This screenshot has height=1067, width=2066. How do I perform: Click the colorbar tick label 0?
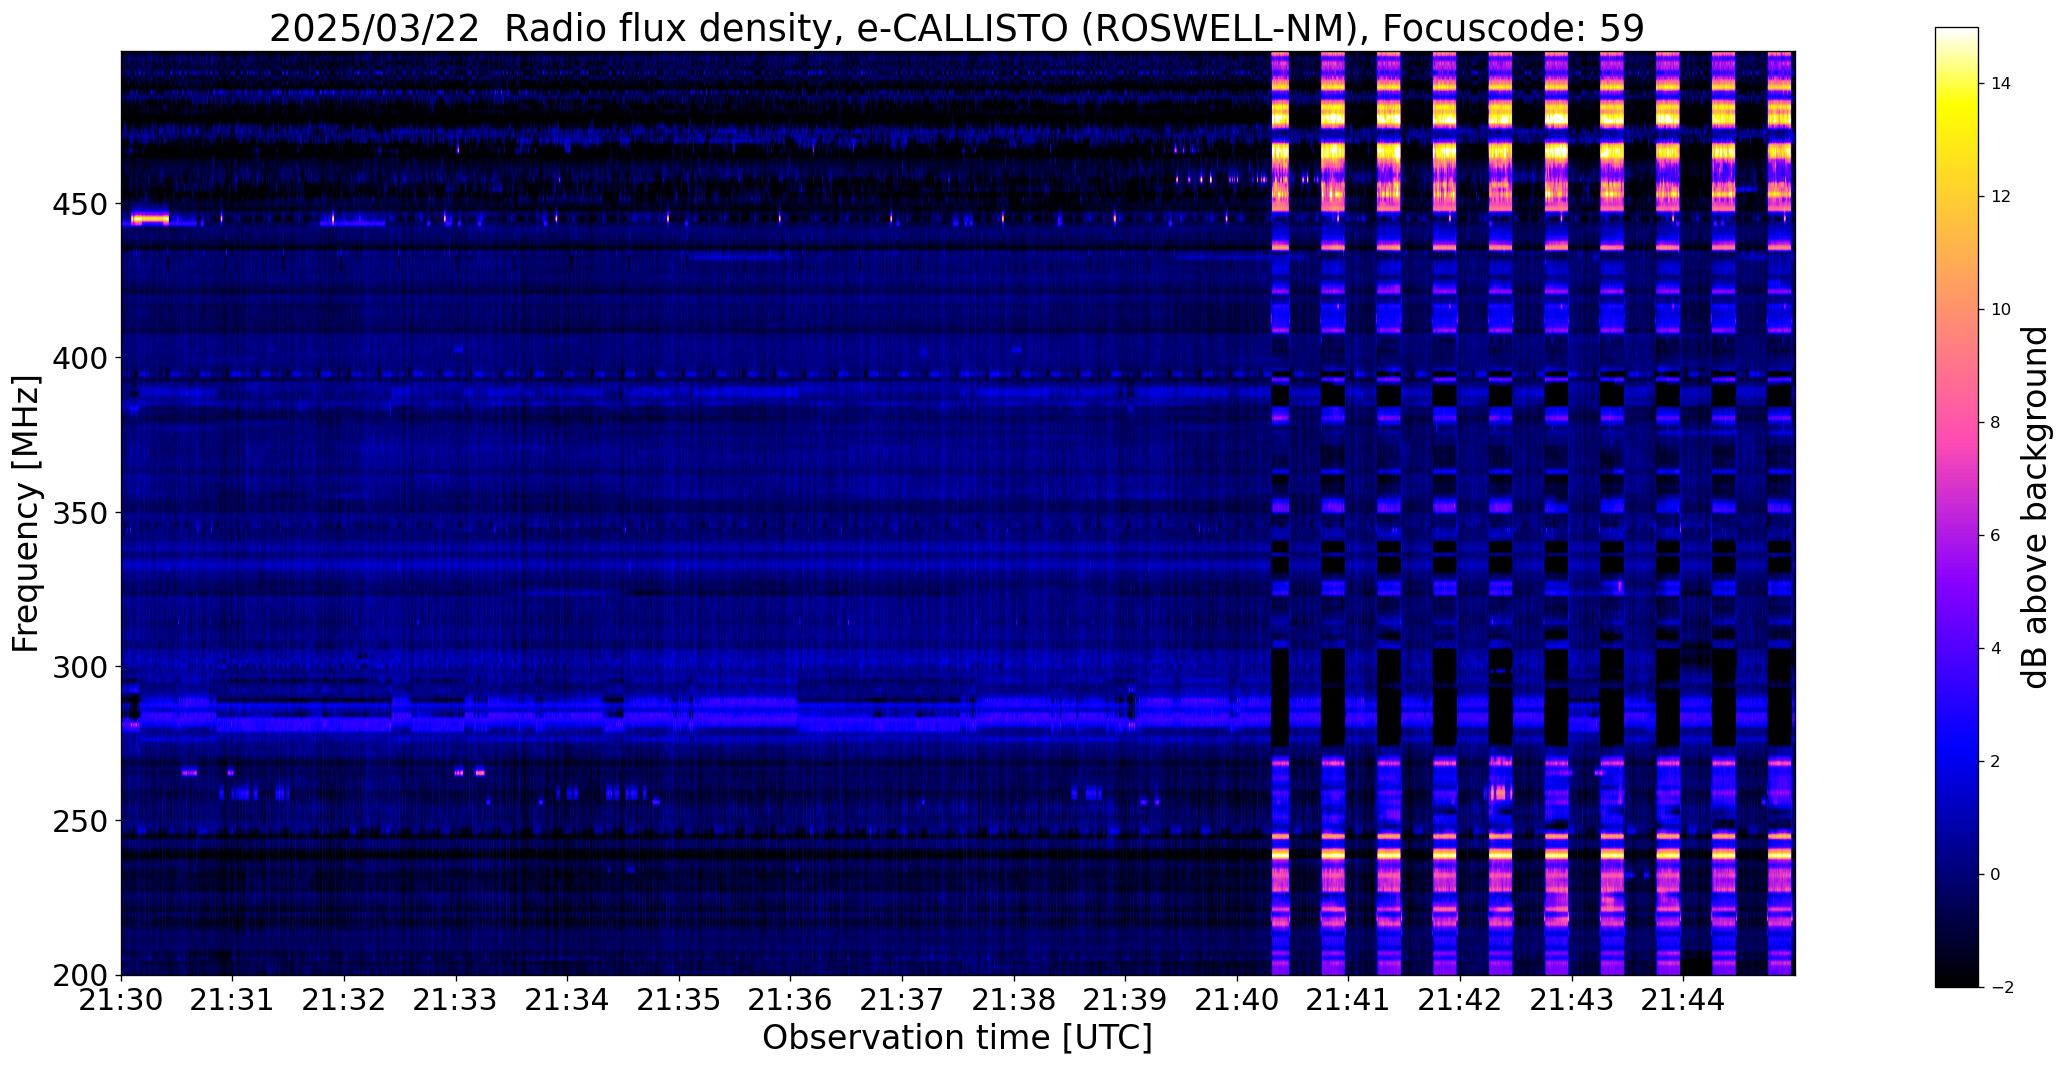(x=1996, y=875)
